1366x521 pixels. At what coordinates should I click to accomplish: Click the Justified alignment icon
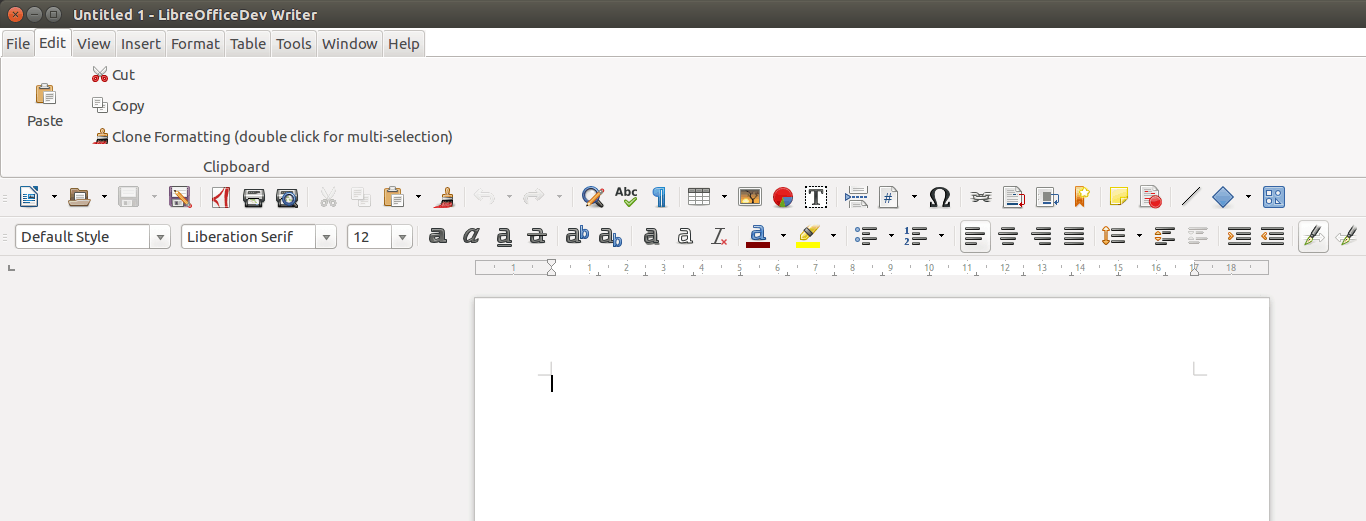(x=1074, y=237)
